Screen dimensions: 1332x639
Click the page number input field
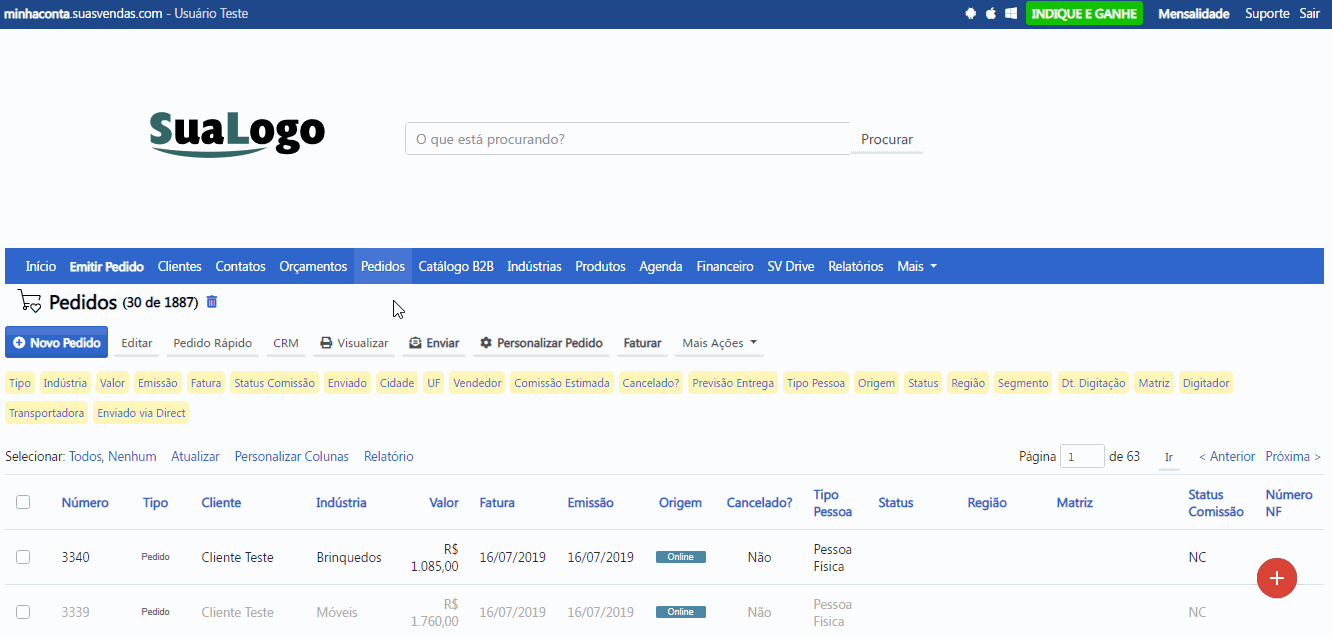tap(1082, 456)
